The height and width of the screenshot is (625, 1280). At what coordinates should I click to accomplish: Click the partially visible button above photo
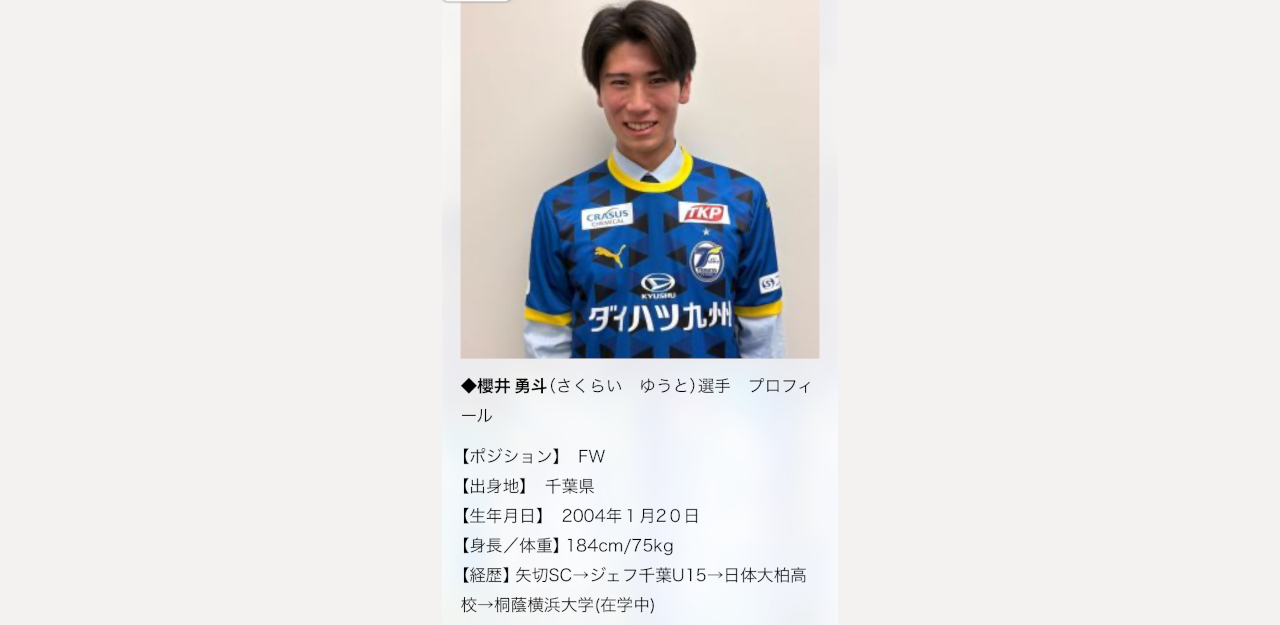(x=476, y=1)
